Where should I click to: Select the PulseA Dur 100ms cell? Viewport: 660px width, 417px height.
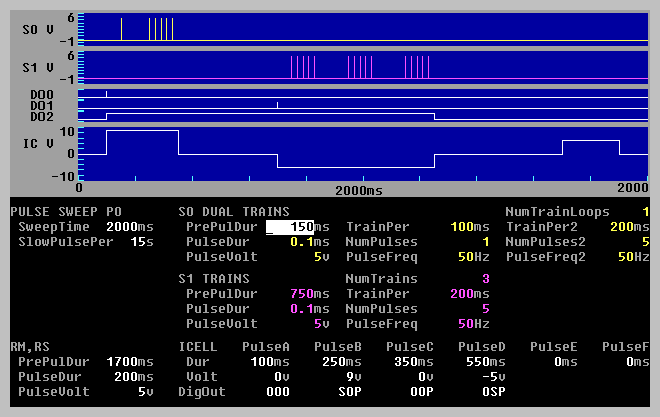click(x=270, y=362)
